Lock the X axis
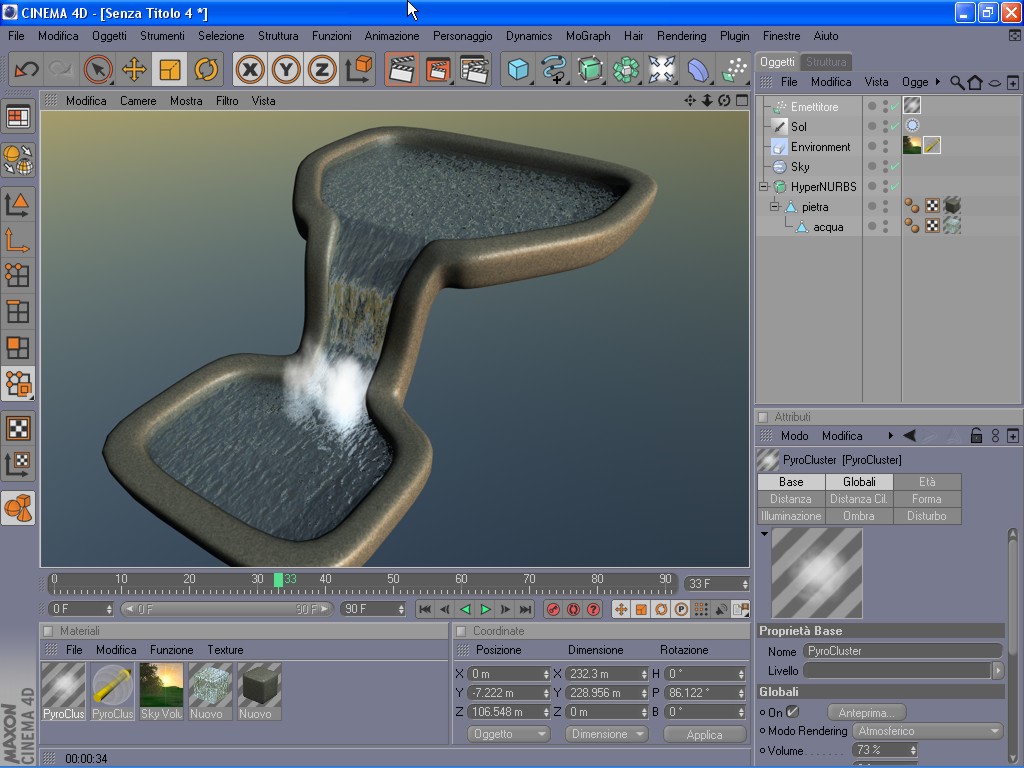 tap(249, 69)
